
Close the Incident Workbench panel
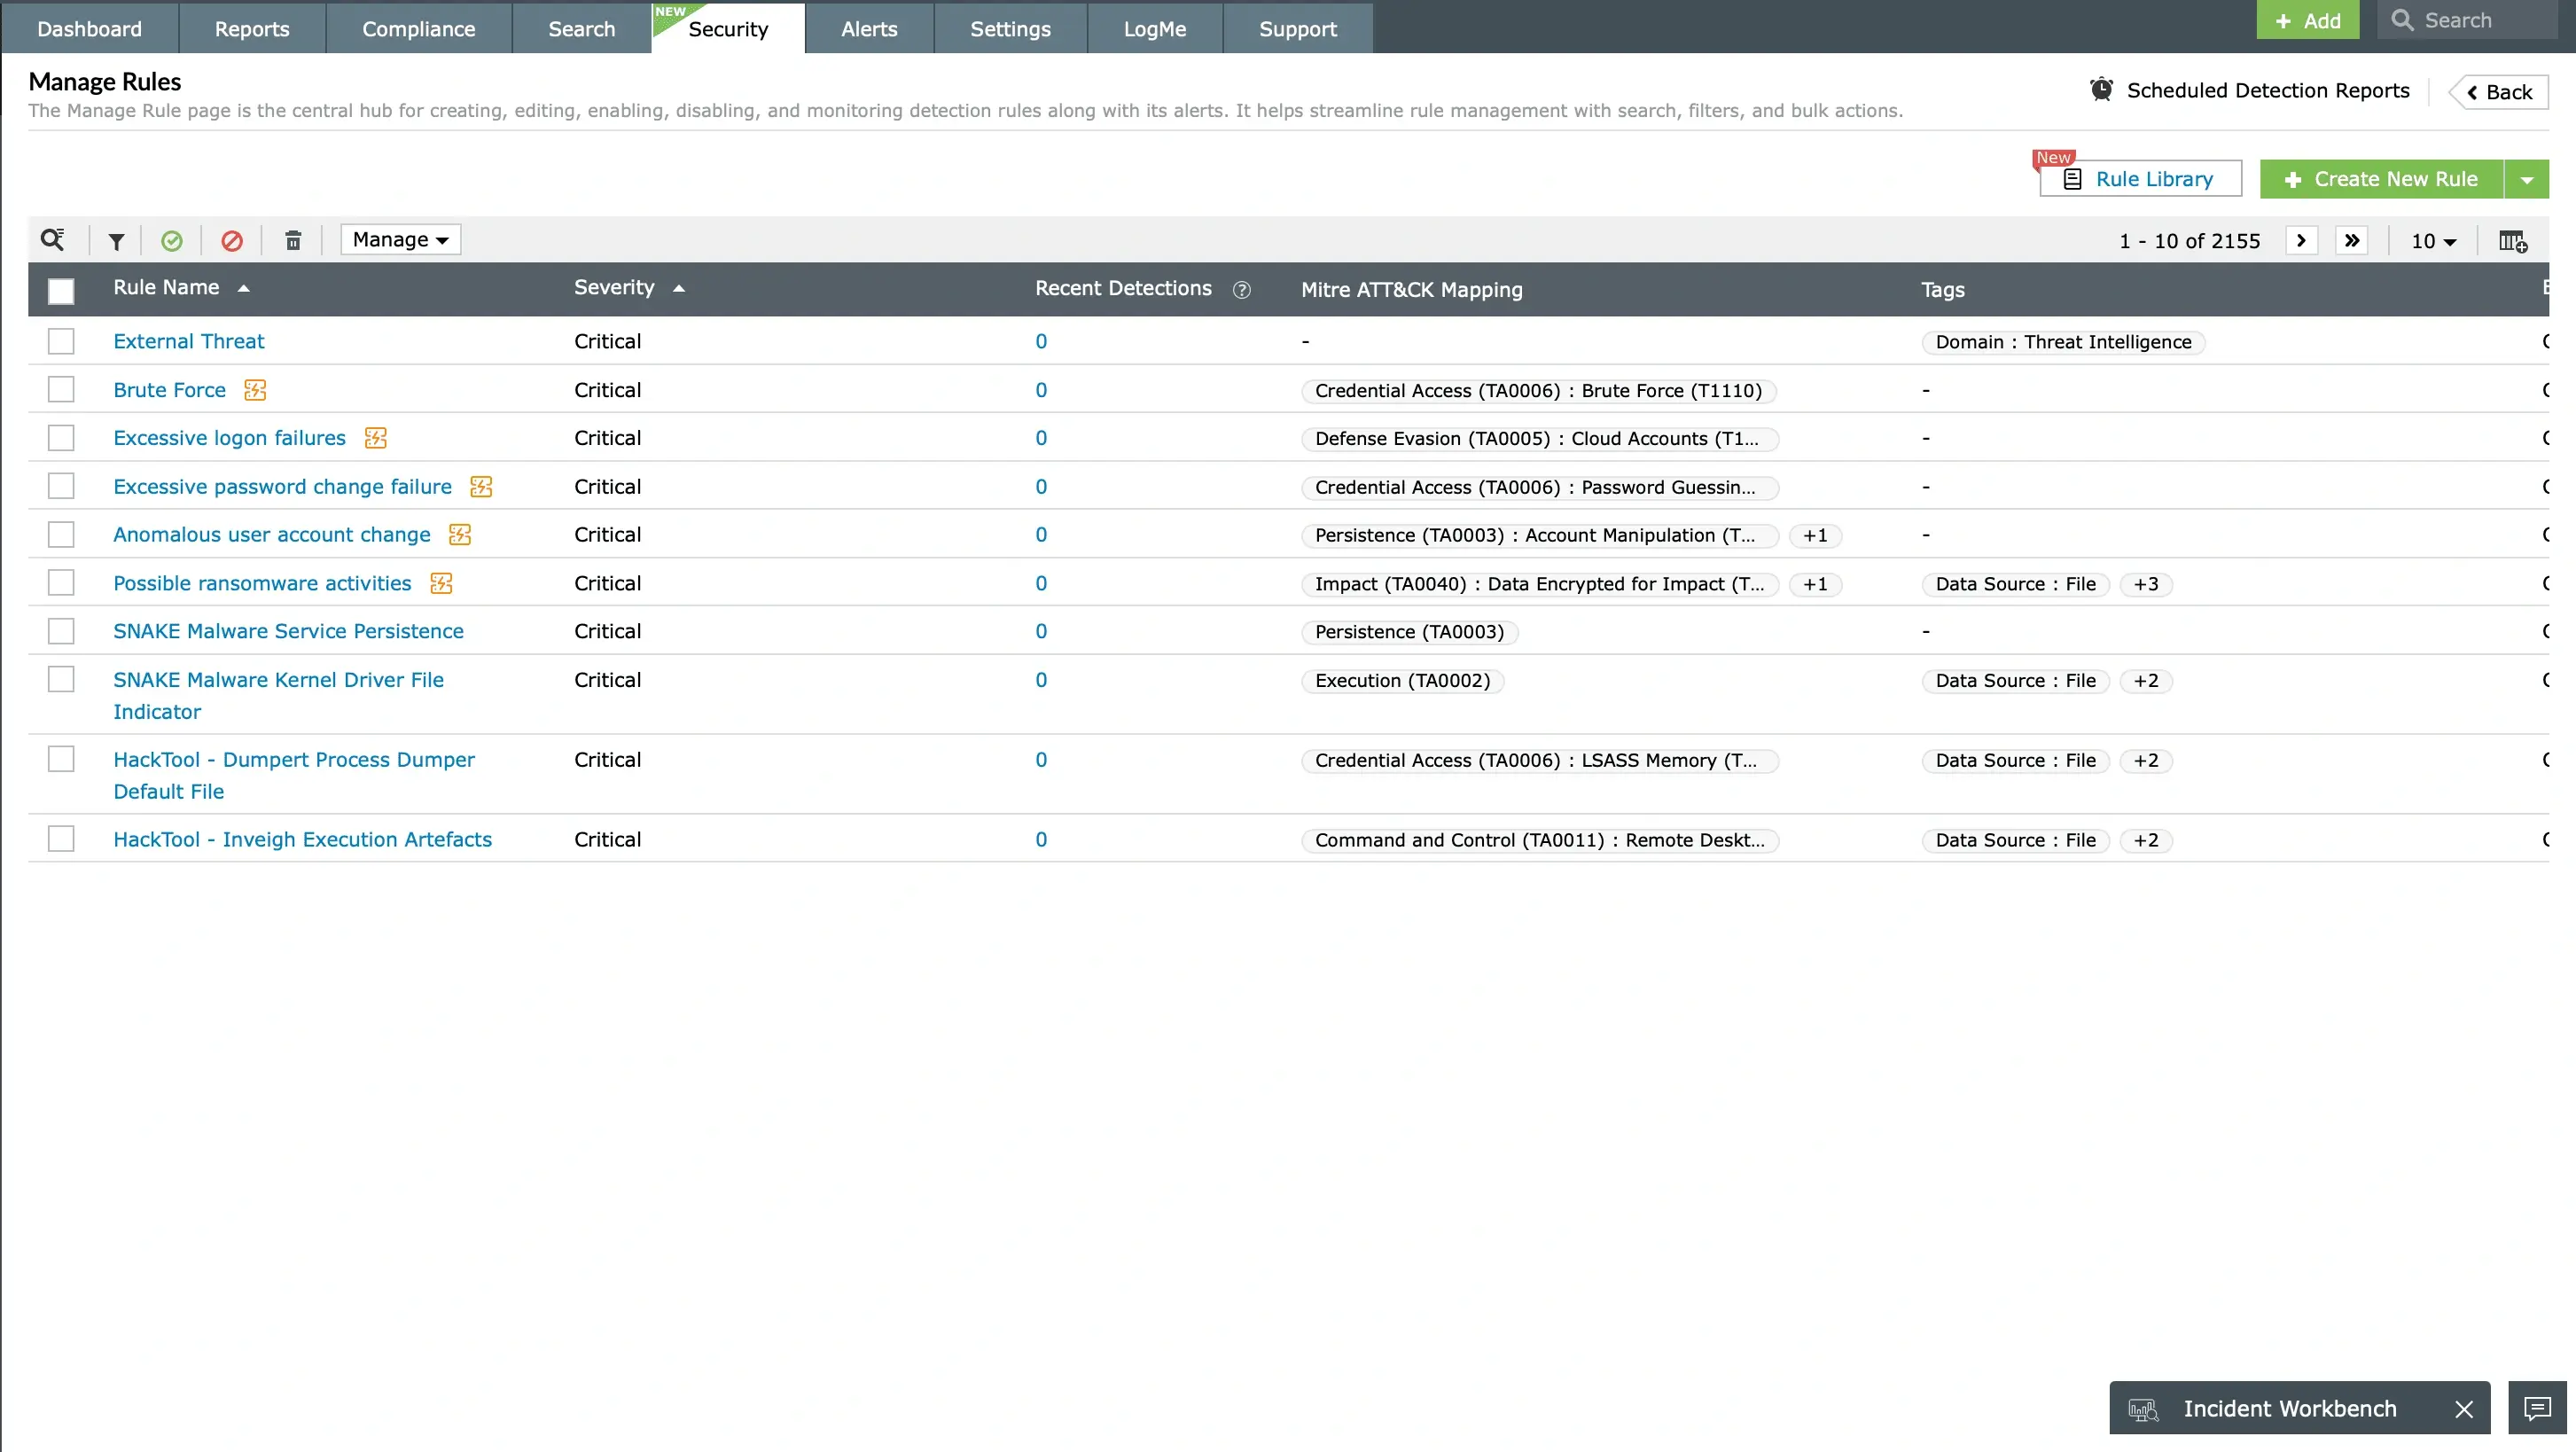[2464, 1409]
